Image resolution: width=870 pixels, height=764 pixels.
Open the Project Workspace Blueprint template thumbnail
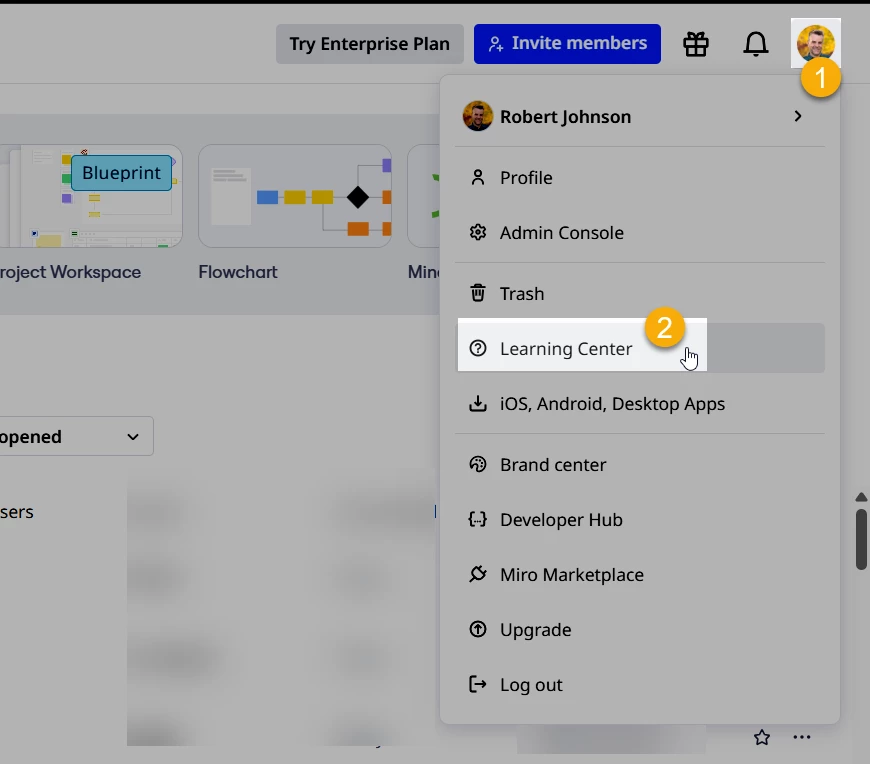click(91, 196)
